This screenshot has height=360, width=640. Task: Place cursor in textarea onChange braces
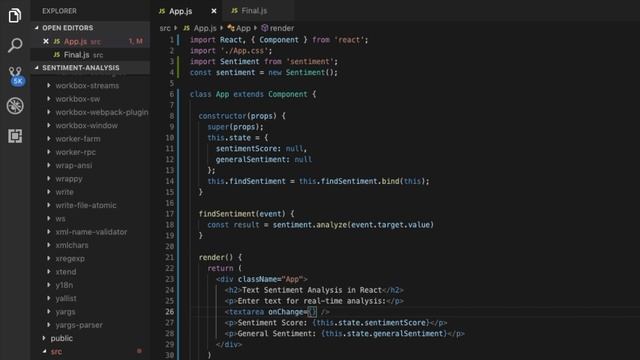[312, 312]
